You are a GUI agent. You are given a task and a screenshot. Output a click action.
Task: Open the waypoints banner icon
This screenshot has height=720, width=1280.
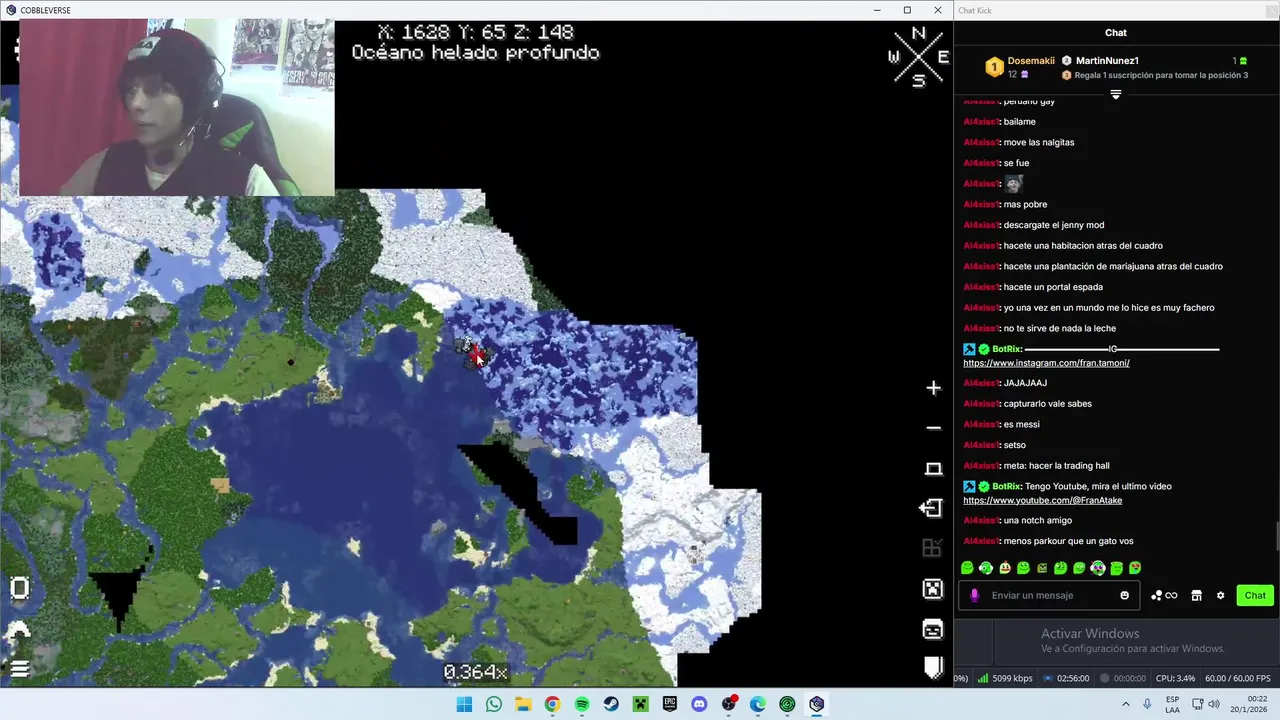click(933, 668)
